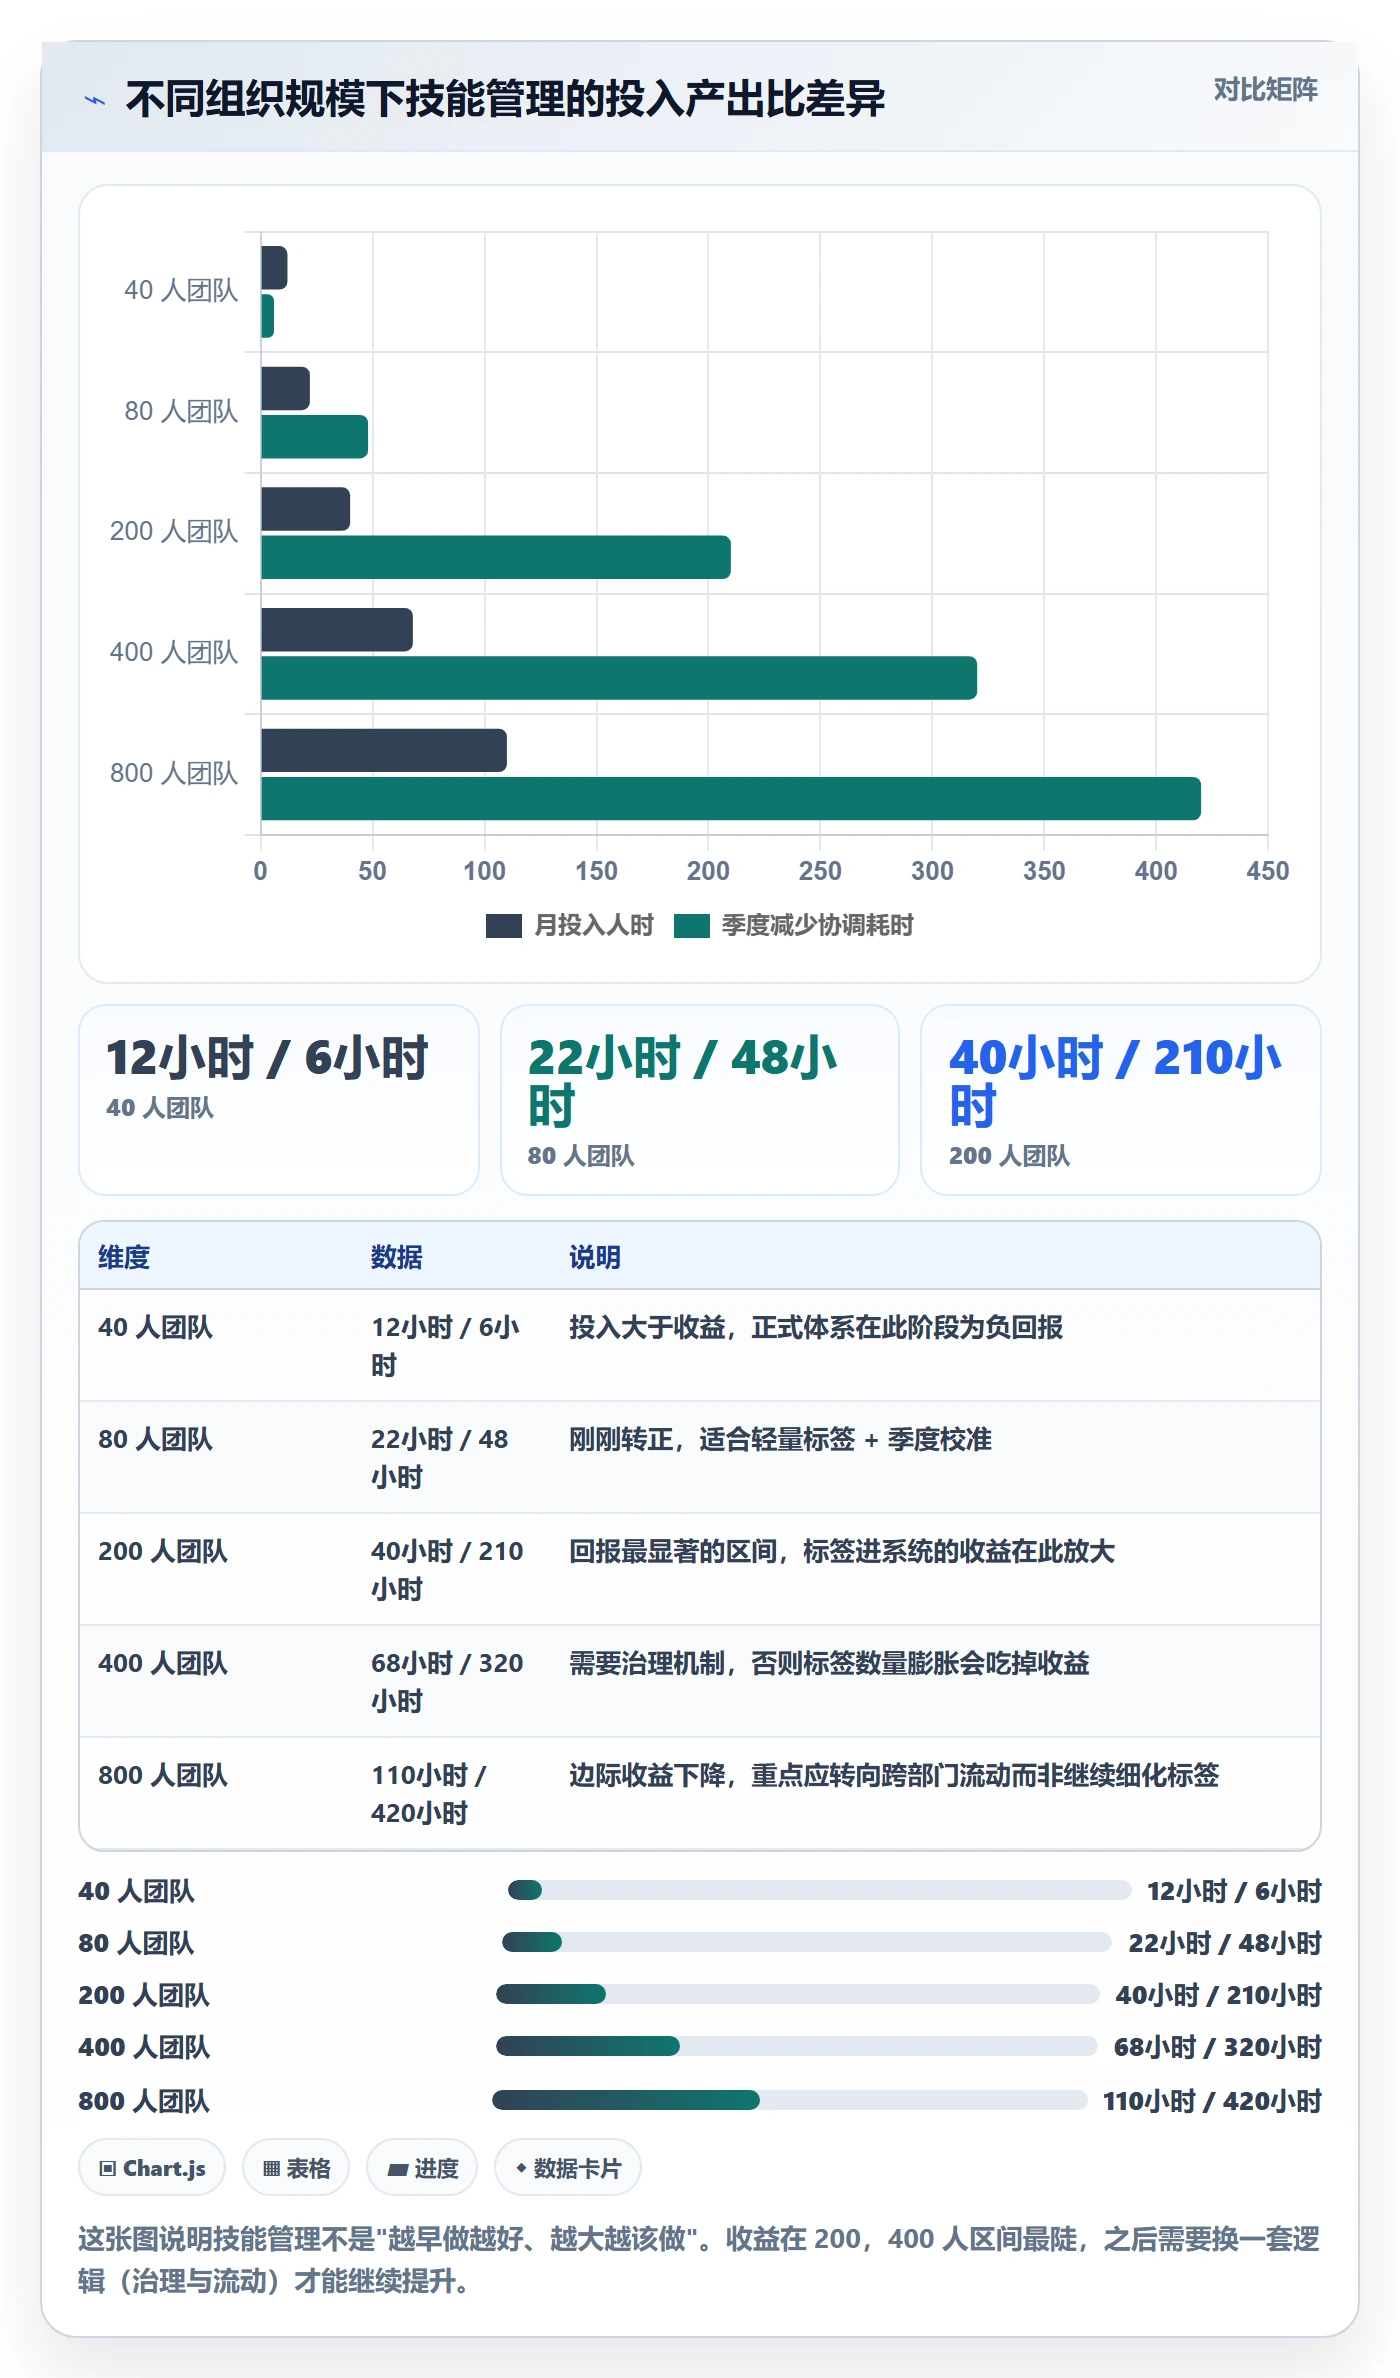Click the 80 人团队 progress bar
The height and width of the screenshot is (2378, 1400).
(x=806, y=1942)
